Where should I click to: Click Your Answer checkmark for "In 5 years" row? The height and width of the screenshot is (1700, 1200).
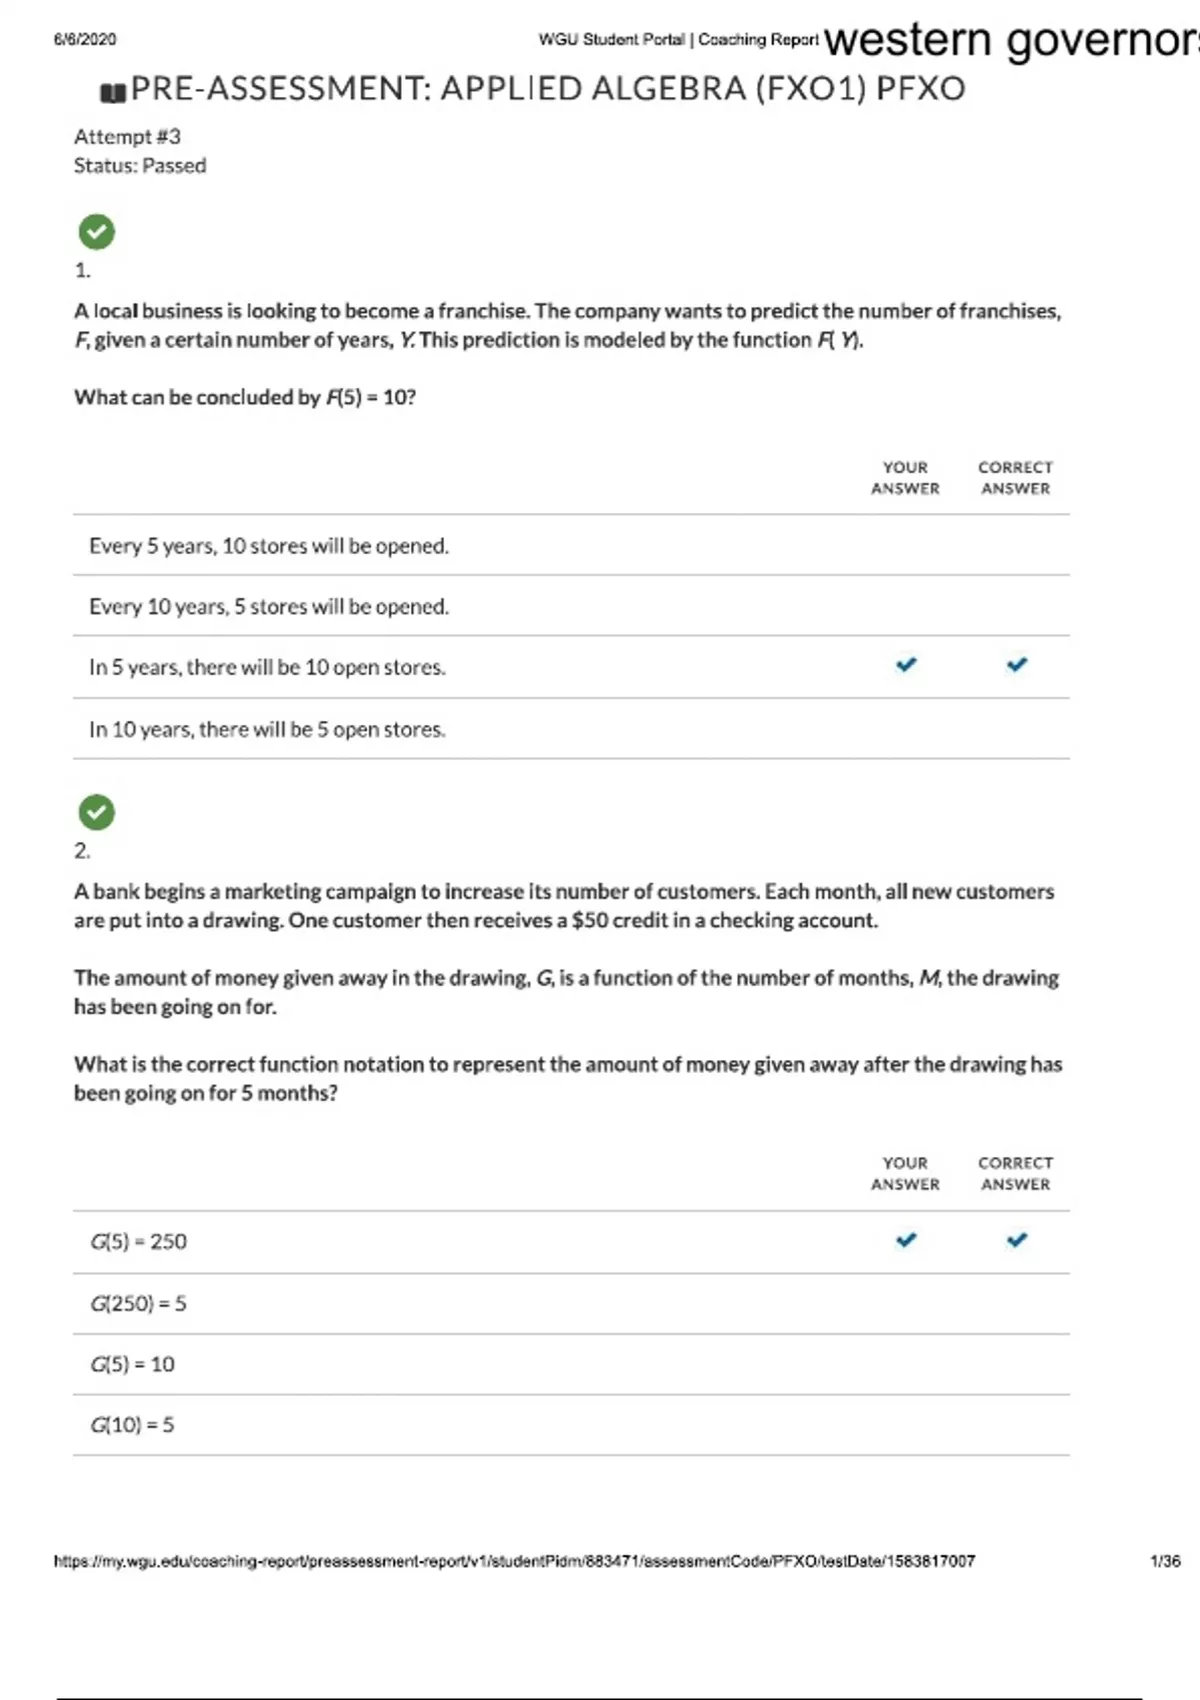(906, 665)
